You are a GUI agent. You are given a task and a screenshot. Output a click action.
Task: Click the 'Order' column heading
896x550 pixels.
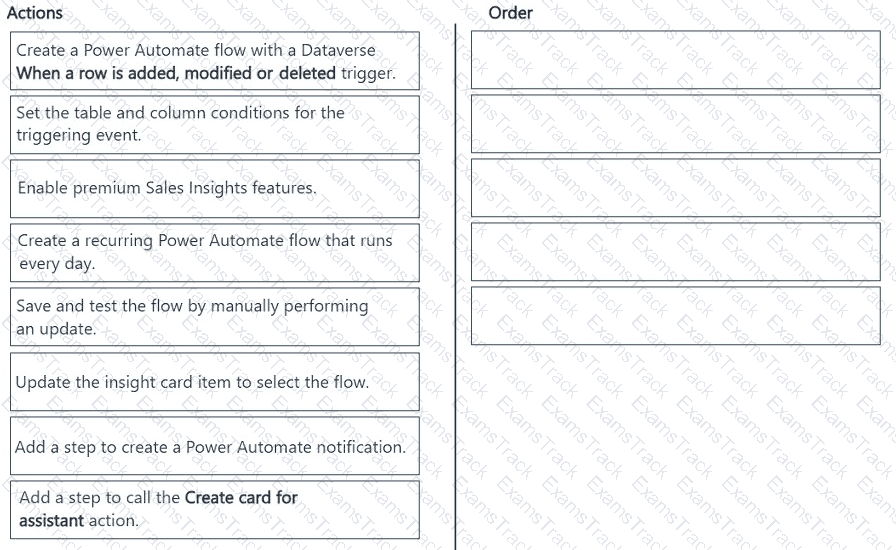510,13
